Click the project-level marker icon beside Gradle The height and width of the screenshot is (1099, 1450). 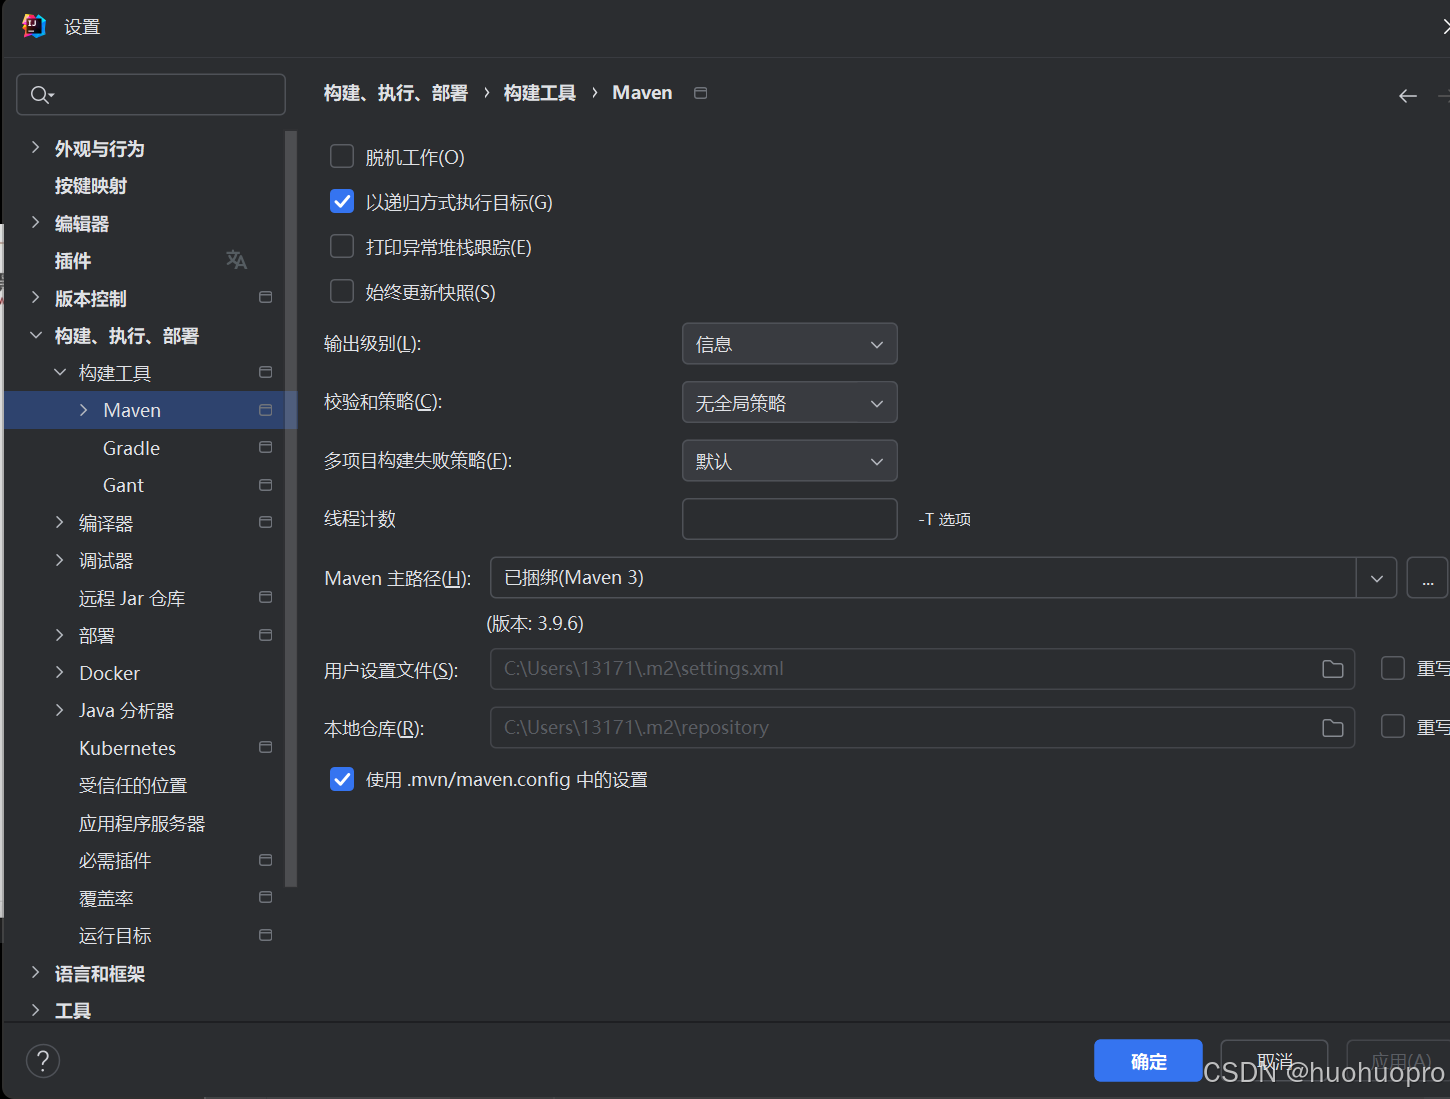pos(265,447)
